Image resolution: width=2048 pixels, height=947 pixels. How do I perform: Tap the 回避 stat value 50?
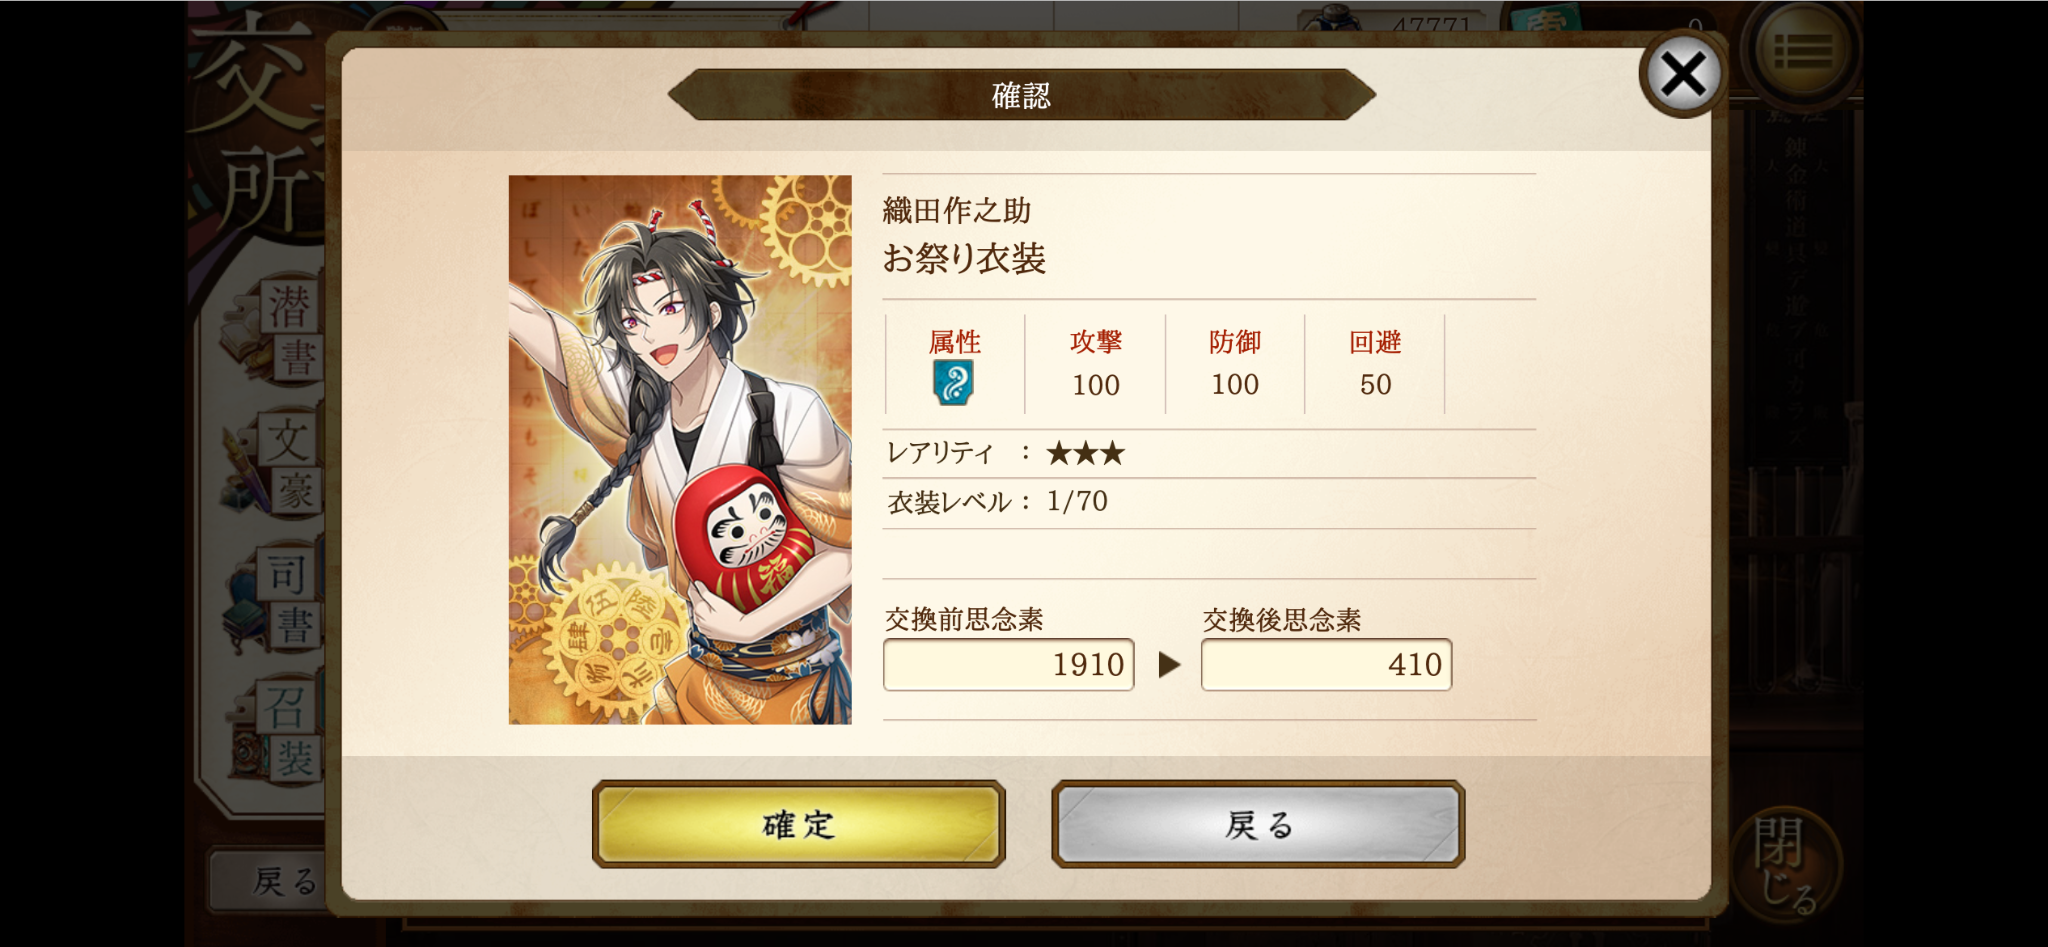(x=1375, y=385)
